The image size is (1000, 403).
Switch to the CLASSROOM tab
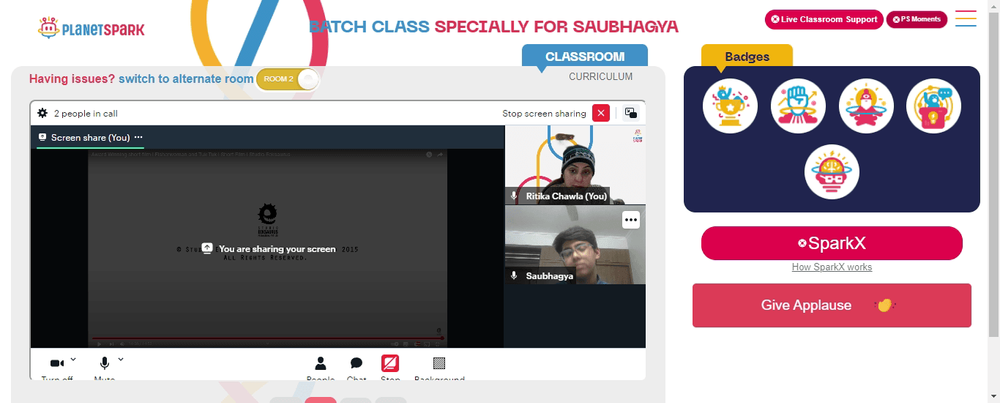(585, 56)
